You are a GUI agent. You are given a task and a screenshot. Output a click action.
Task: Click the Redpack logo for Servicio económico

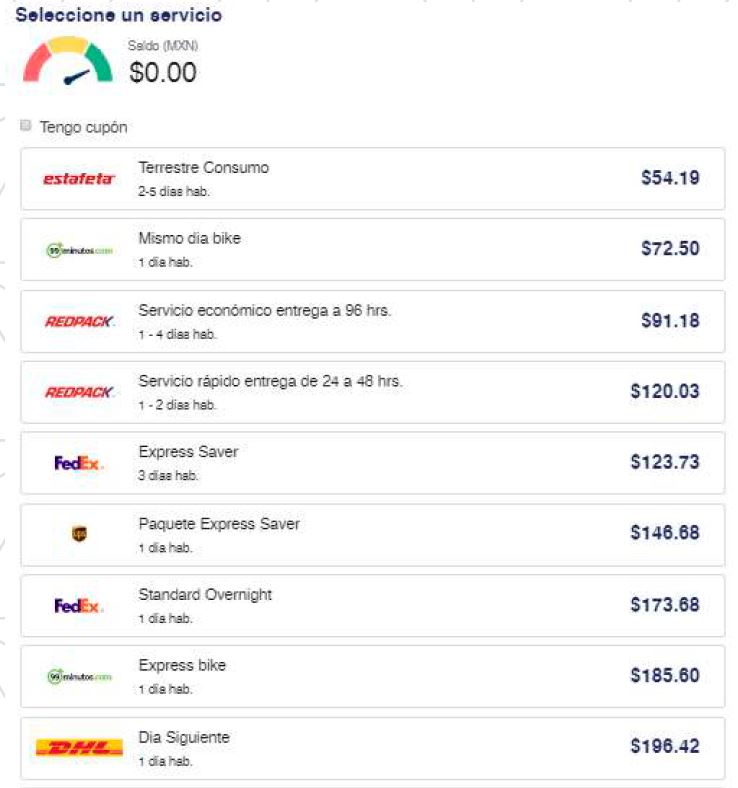point(79,321)
